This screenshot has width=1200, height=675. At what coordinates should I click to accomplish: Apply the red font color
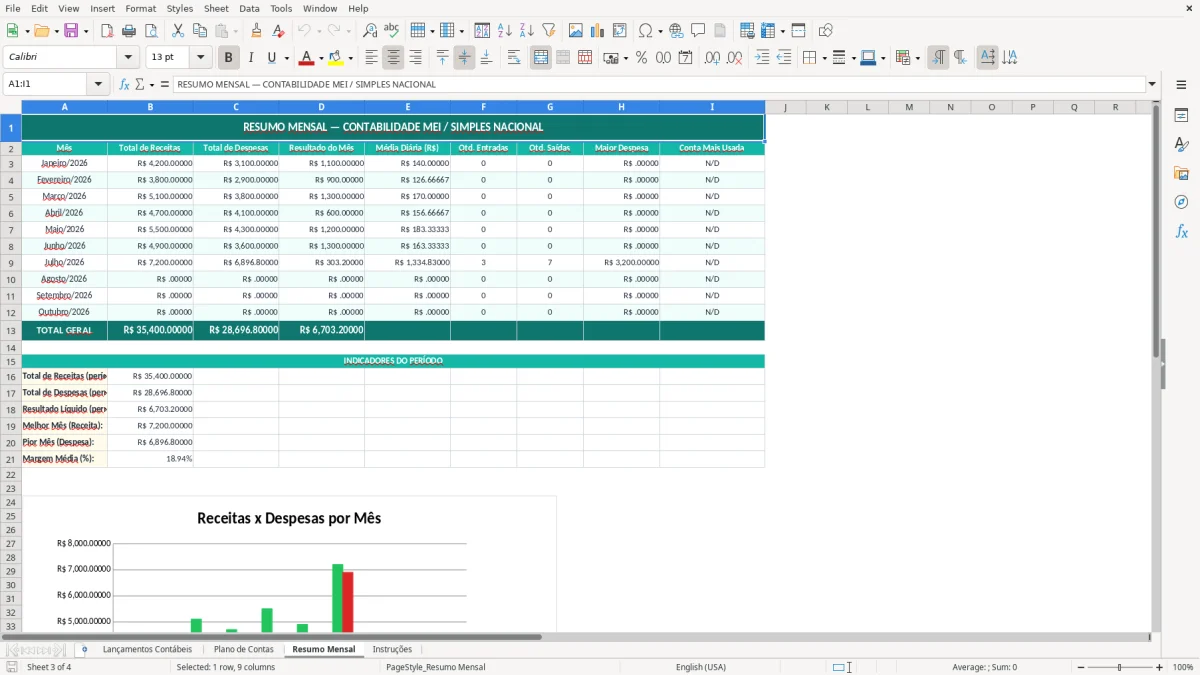click(x=306, y=58)
